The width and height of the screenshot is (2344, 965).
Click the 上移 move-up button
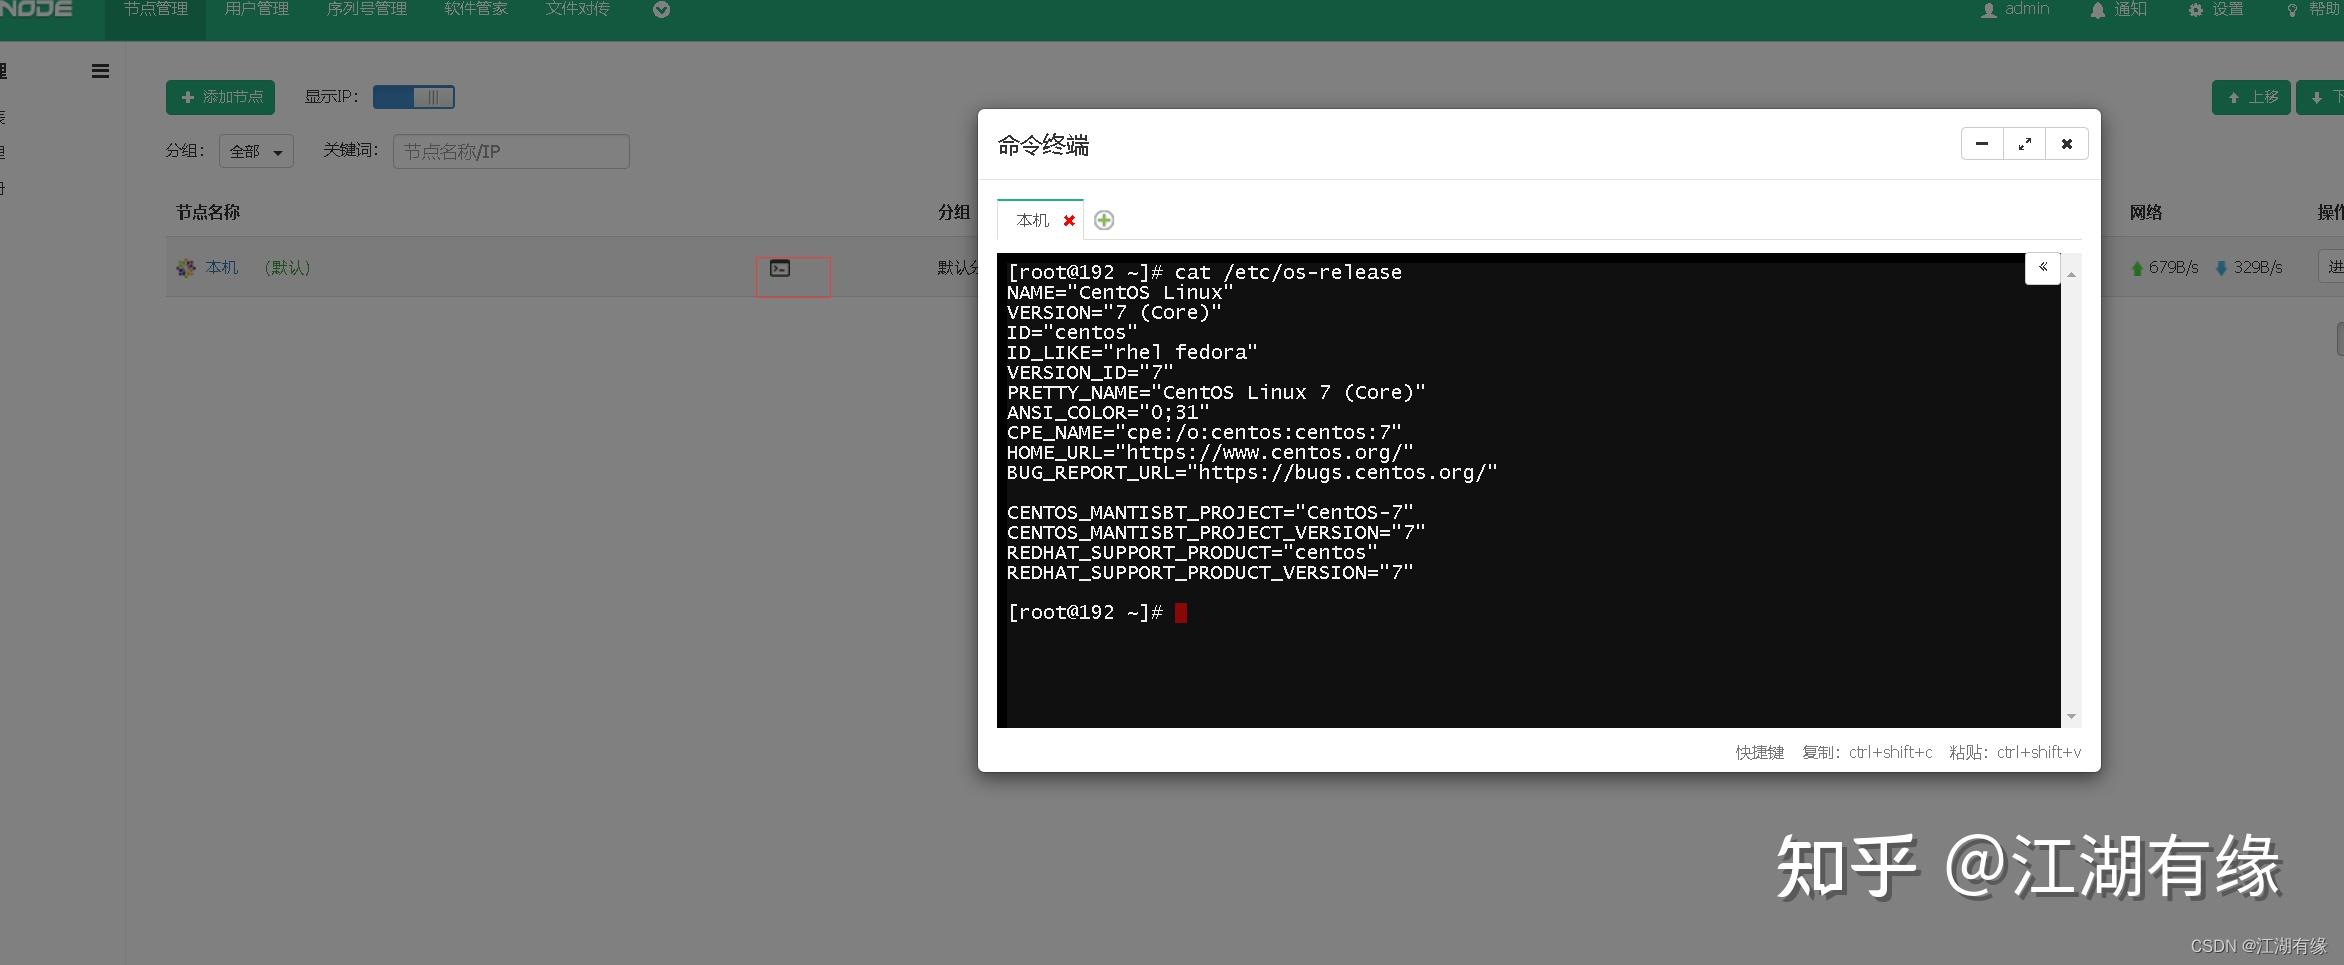point(2251,97)
